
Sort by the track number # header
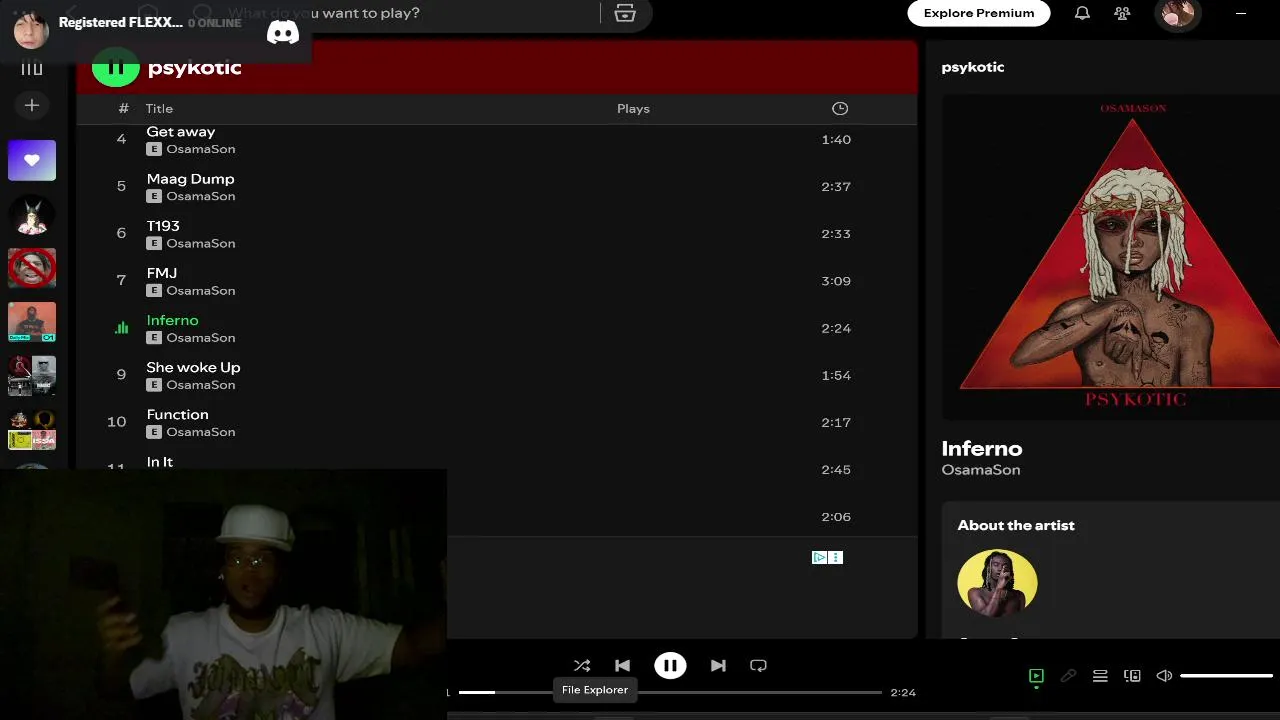(123, 109)
